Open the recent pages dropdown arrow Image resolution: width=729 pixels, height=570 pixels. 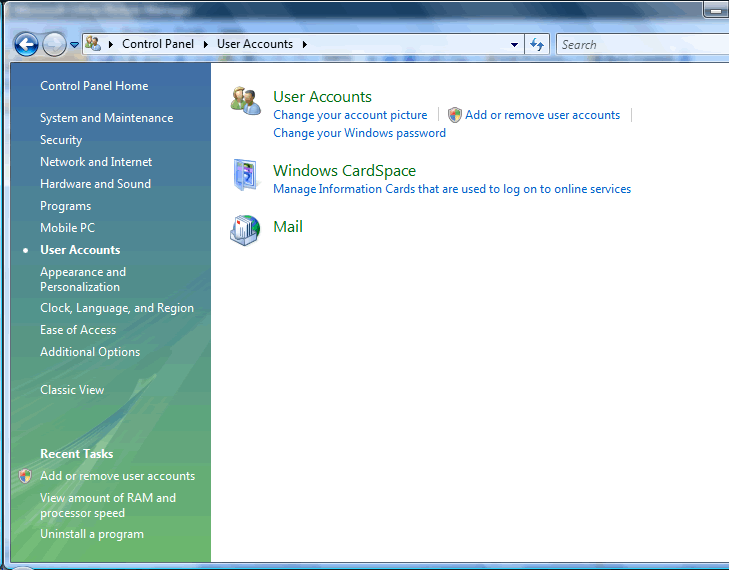(74, 45)
